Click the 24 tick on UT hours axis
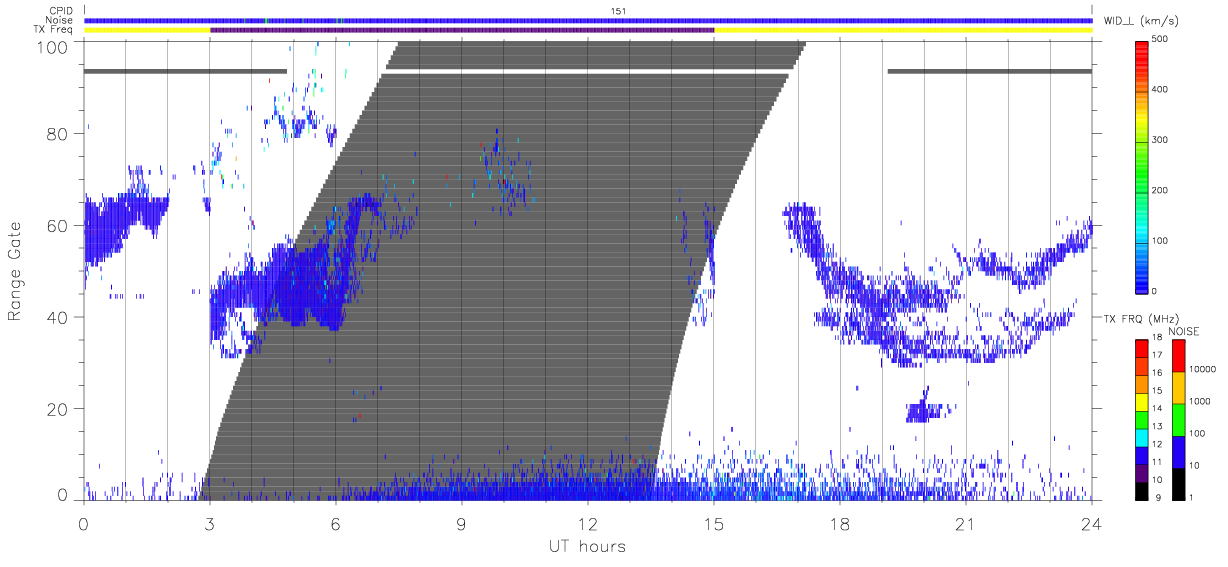This screenshot has height=567, width=1228. pyautogui.click(x=1091, y=523)
